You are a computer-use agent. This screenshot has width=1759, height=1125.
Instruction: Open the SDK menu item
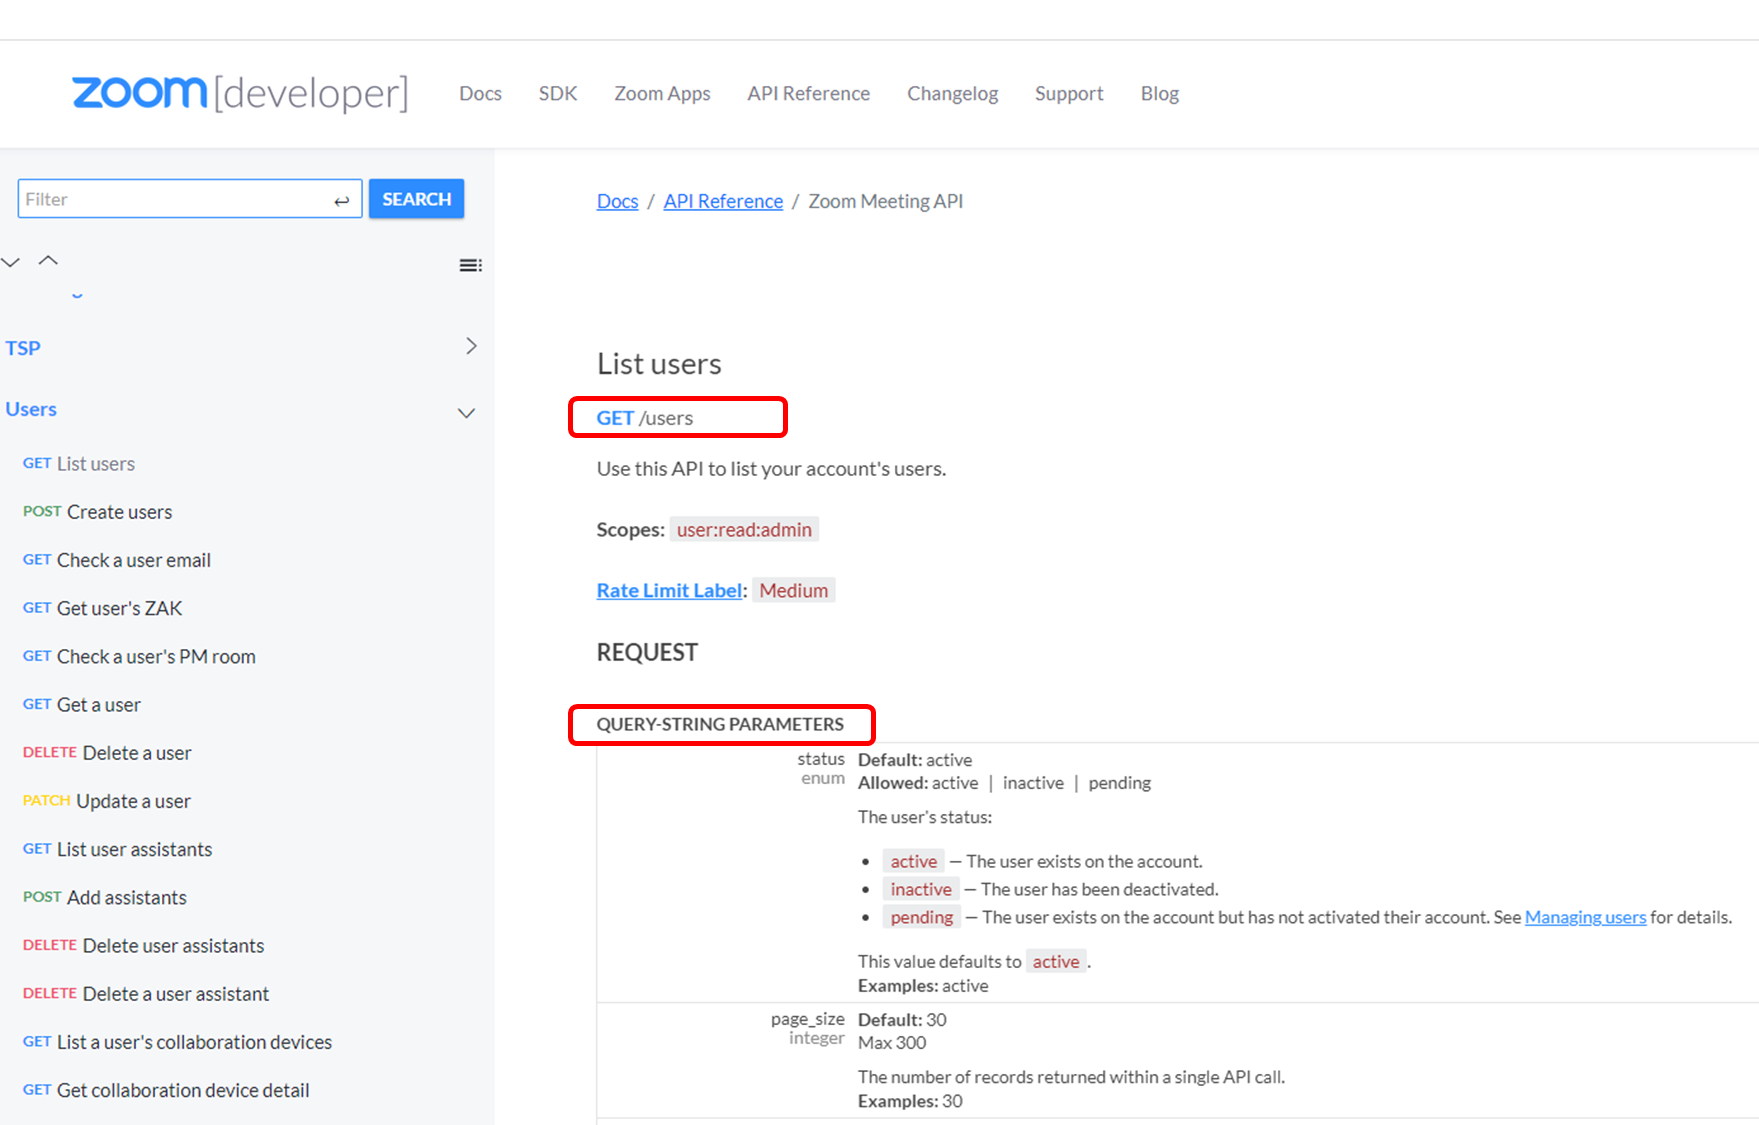tap(558, 93)
